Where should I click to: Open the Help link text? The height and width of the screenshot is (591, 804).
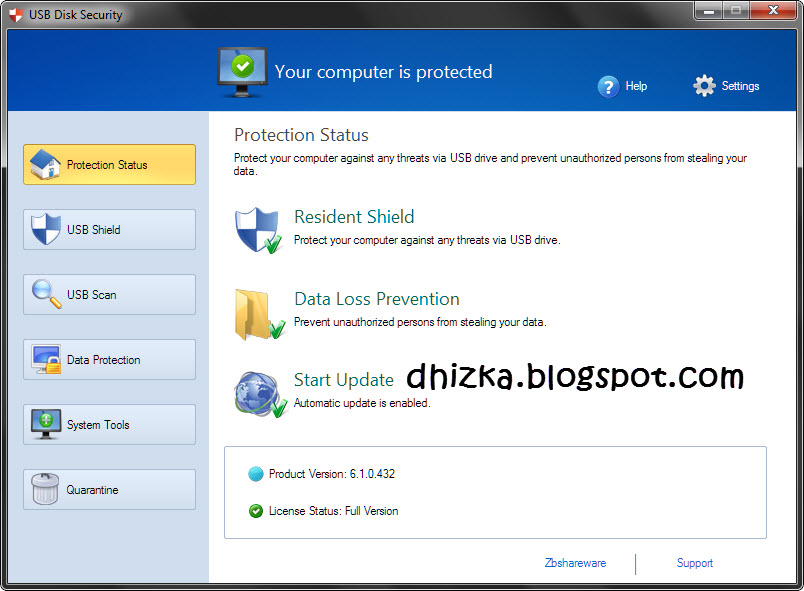636,86
